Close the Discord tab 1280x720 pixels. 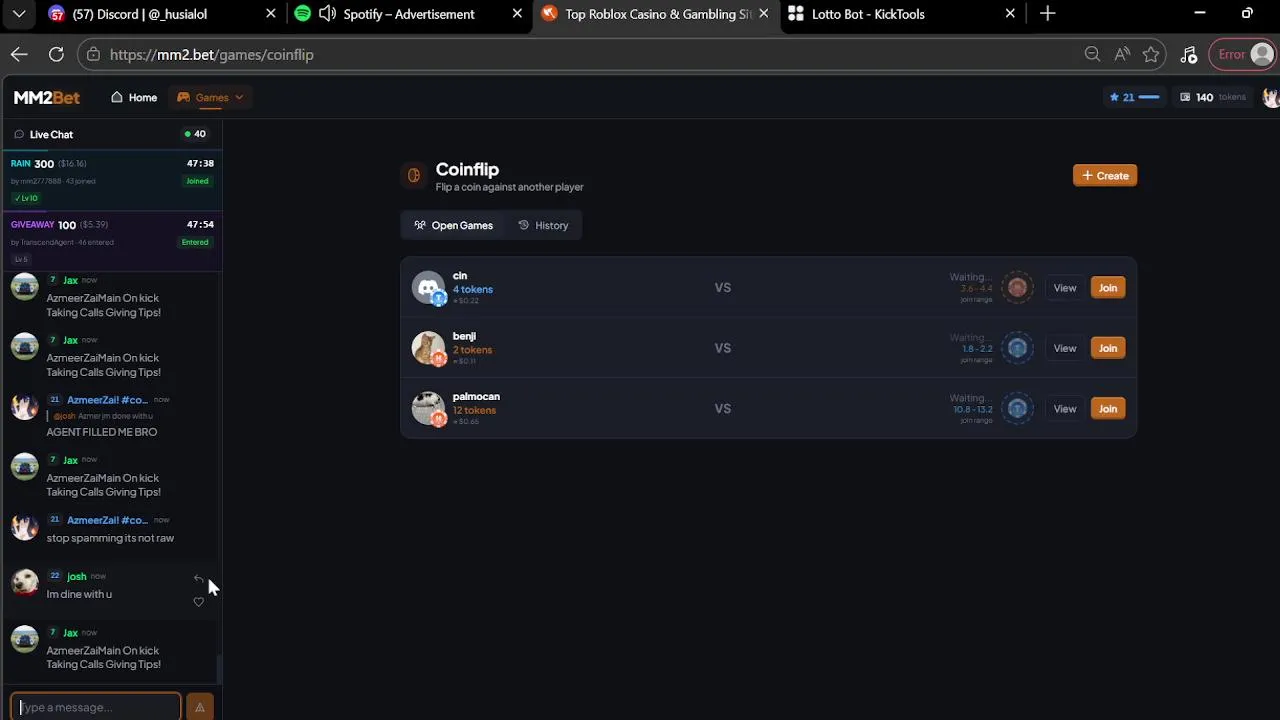(271, 14)
